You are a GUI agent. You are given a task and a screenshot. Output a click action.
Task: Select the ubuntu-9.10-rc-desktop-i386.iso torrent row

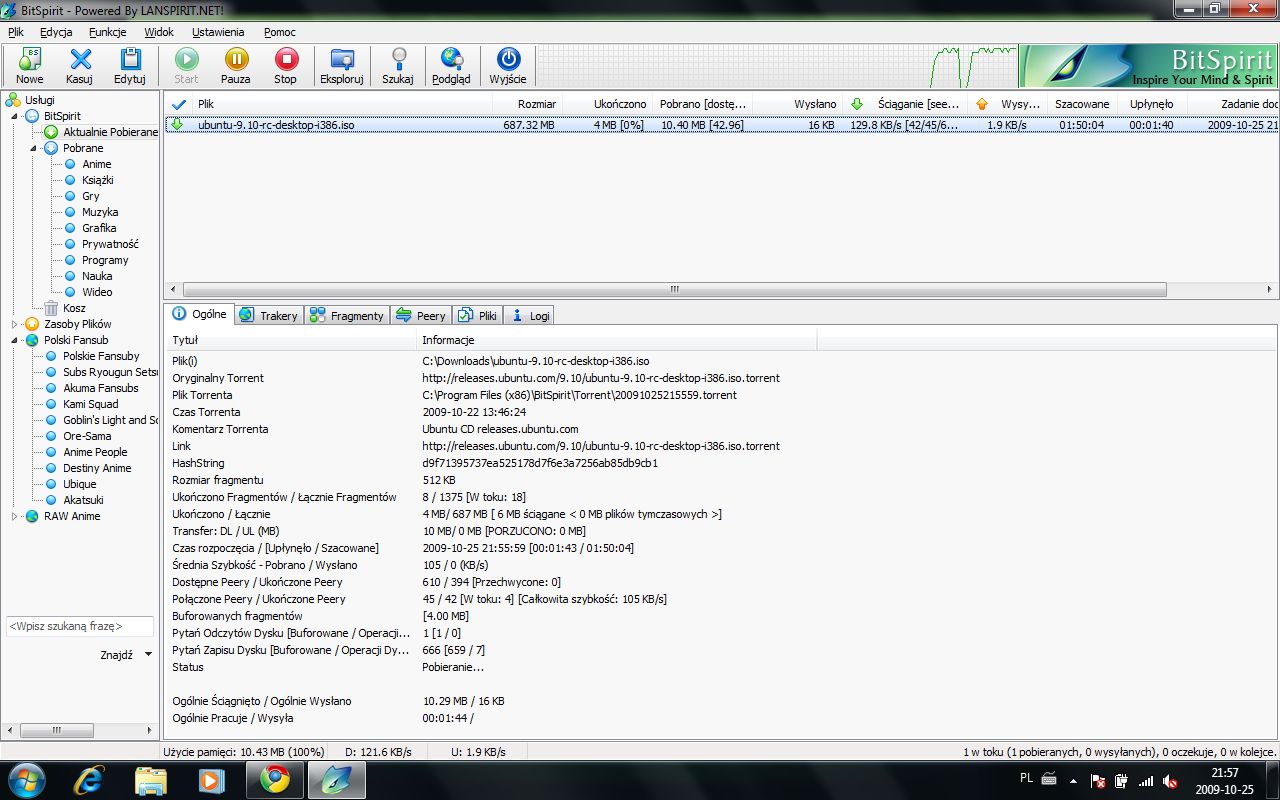[721, 125]
